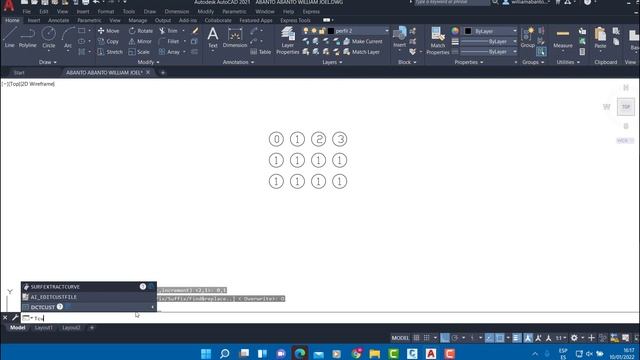Image resolution: width=640 pixels, height=360 pixels.
Task: Switch to the Layout1 tab
Action: tap(44, 328)
